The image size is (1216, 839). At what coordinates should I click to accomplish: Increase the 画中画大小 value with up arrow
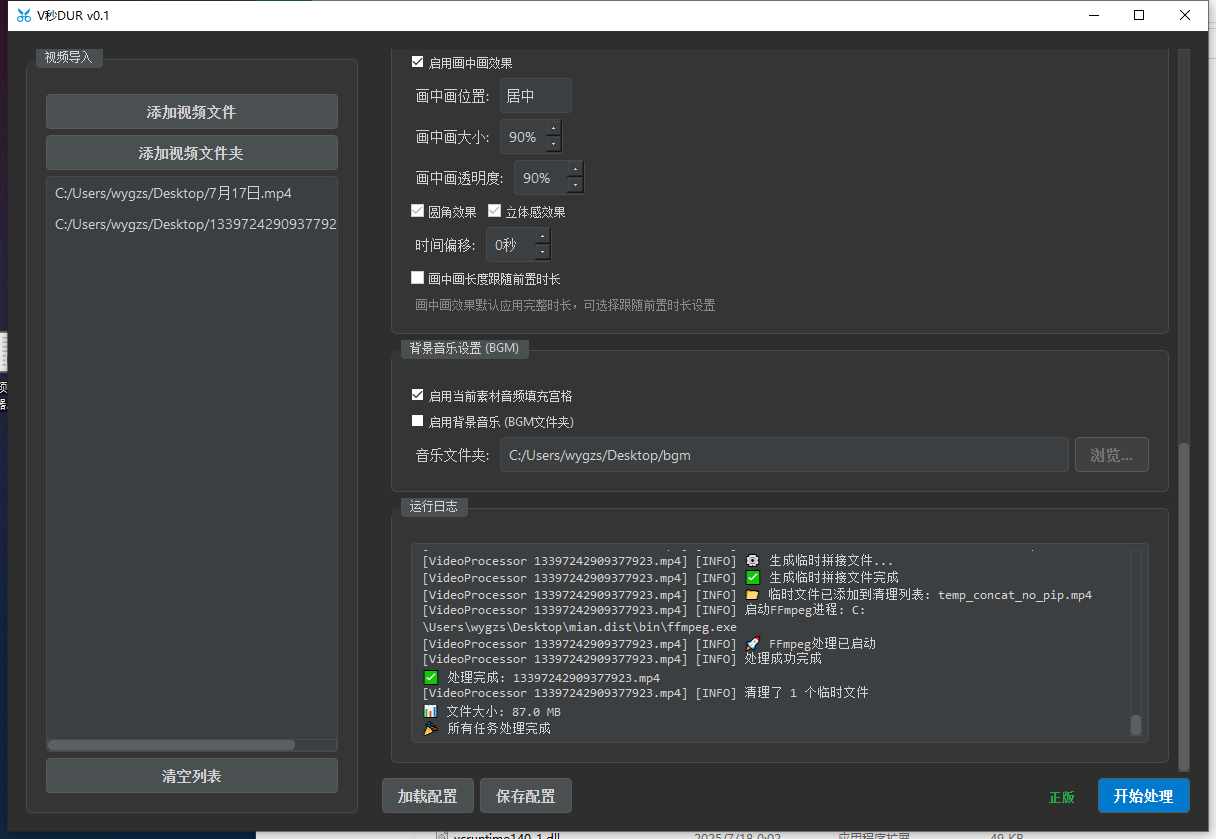point(553,129)
